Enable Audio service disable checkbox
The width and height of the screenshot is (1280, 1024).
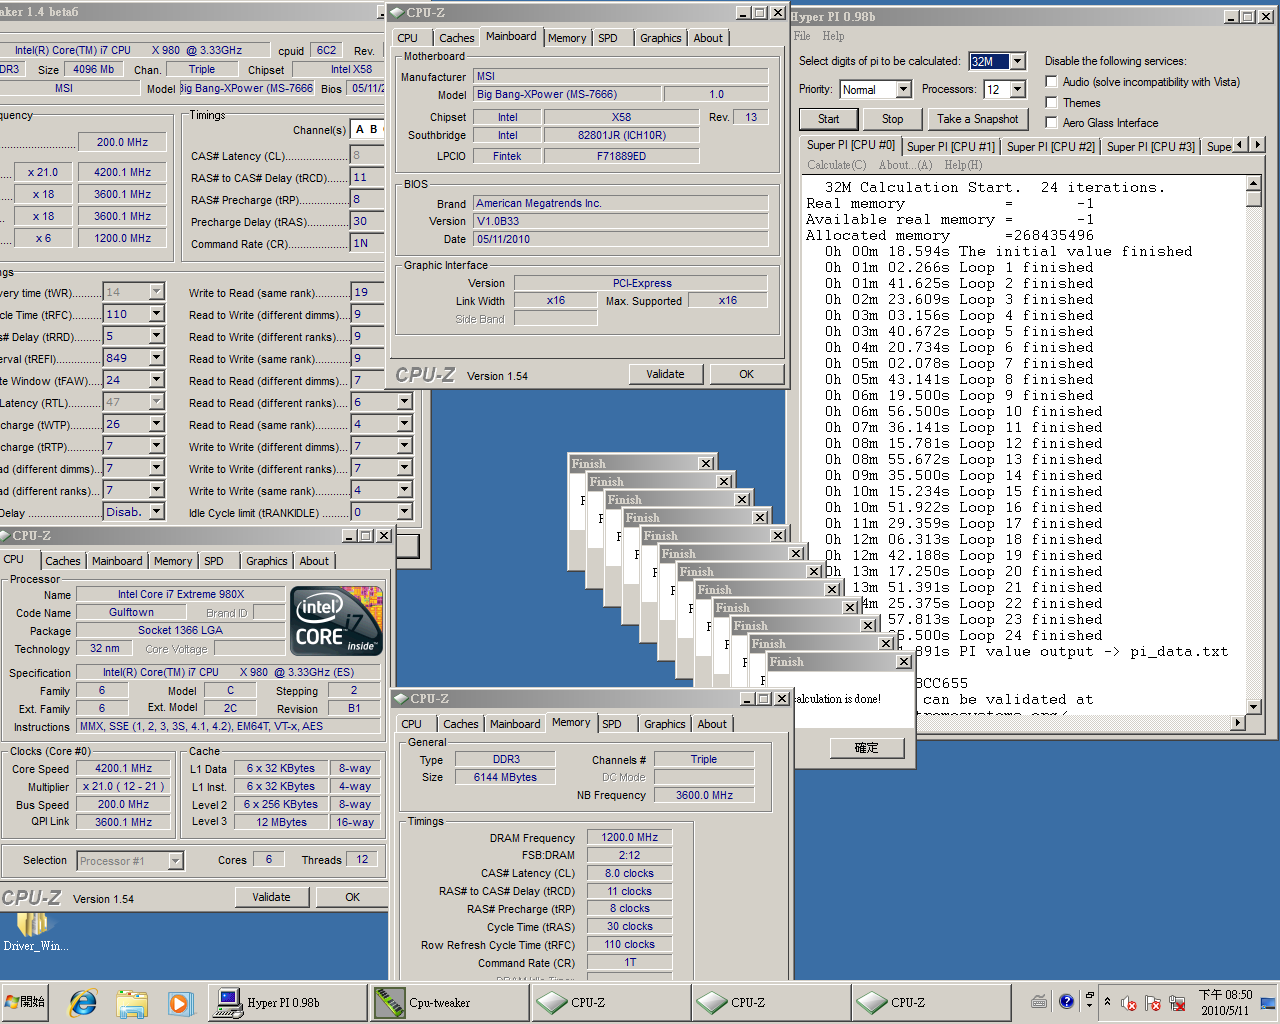tap(1051, 82)
